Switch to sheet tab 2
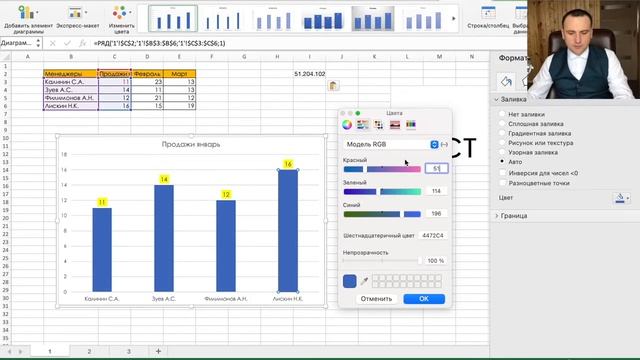Viewport: 640px width, 360px height. 89,351
